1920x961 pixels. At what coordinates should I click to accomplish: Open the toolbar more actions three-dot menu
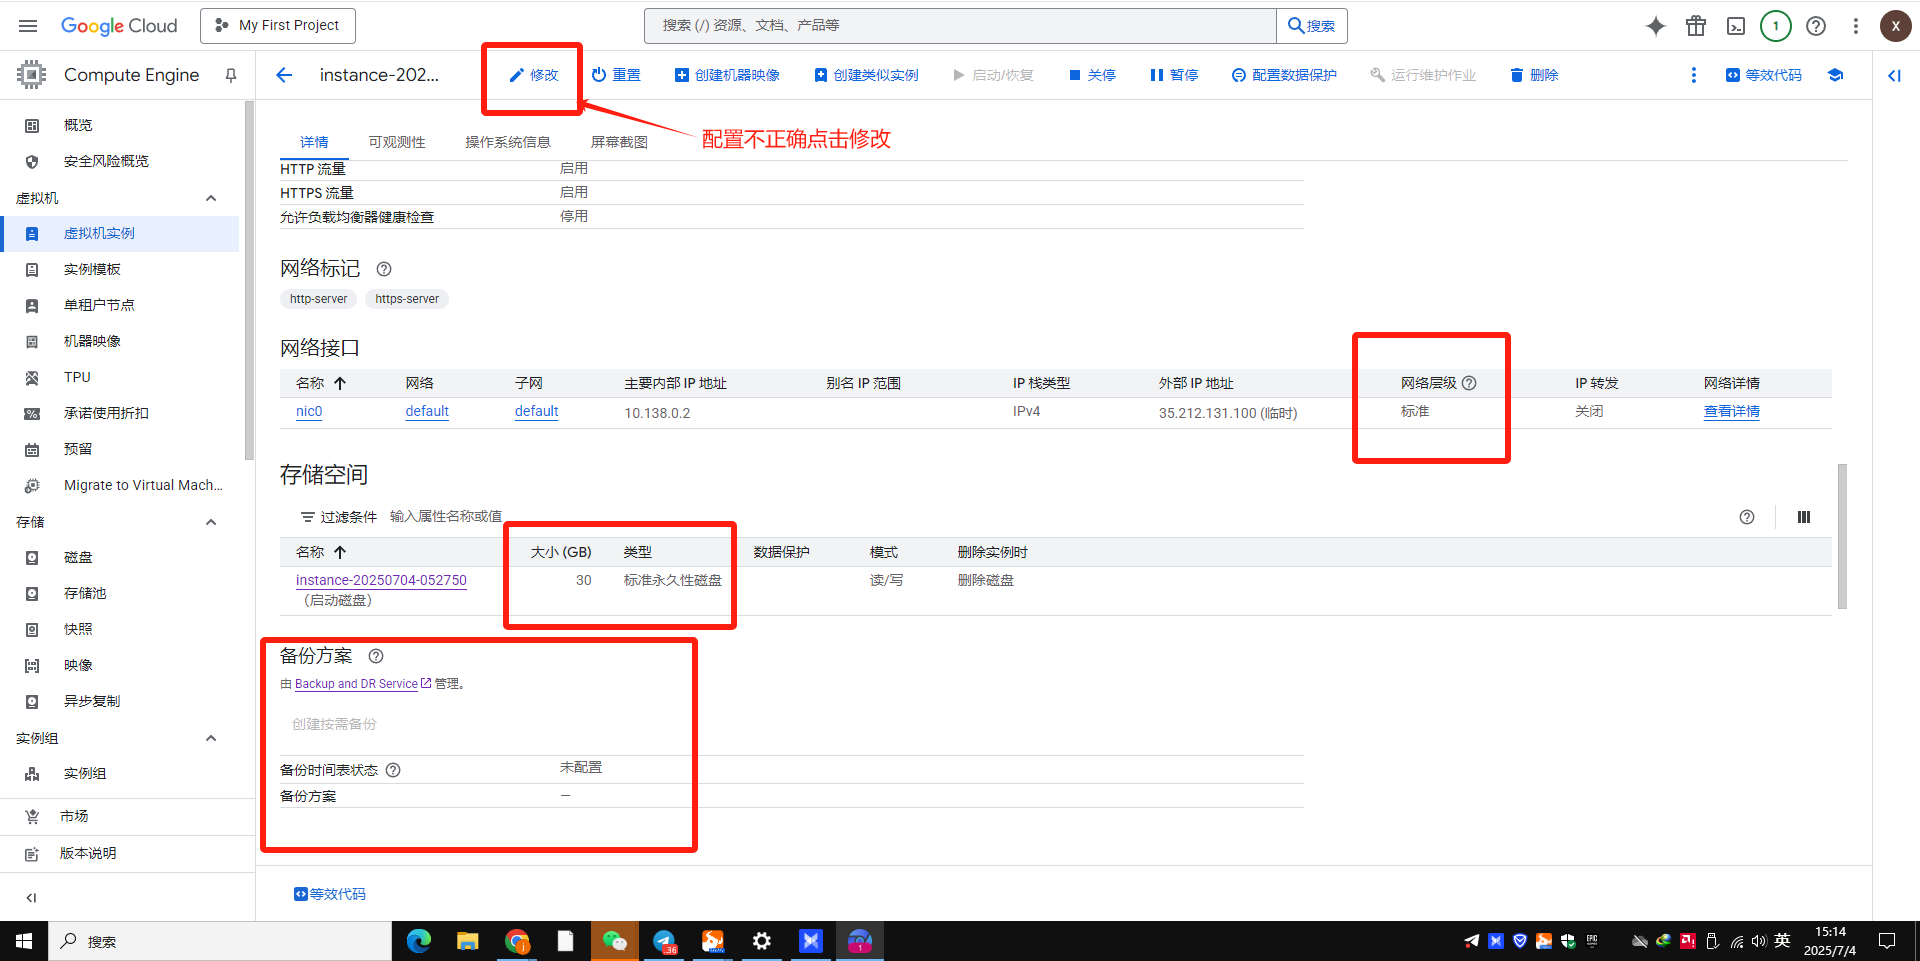pyautogui.click(x=1693, y=75)
